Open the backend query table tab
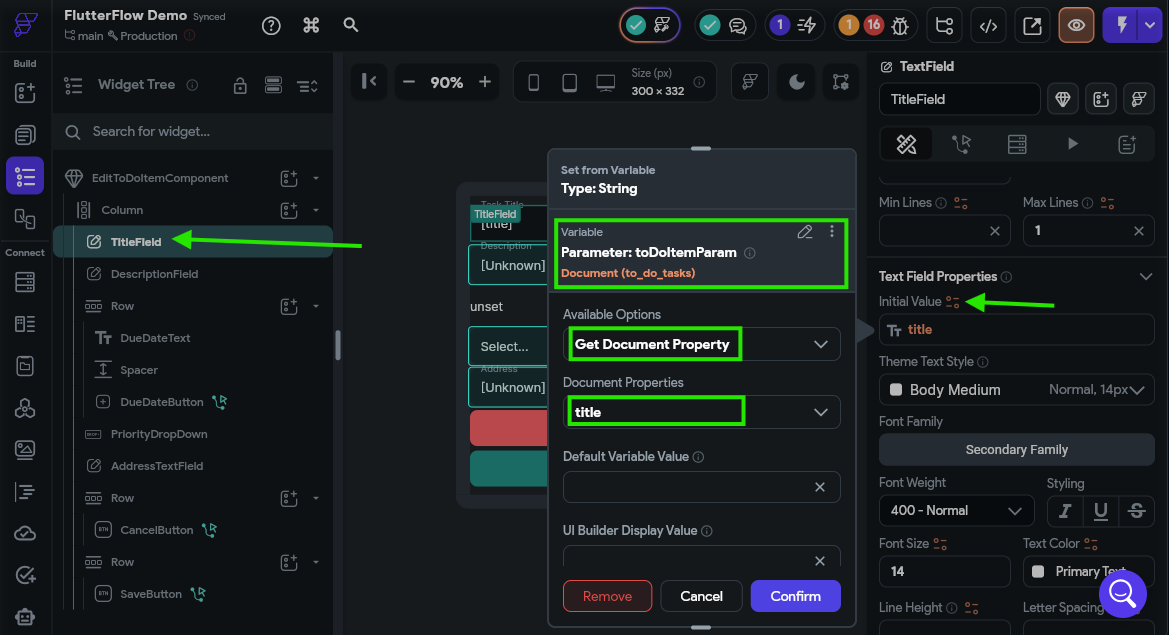1169x635 pixels. pyautogui.click(x=1017, y=144)
